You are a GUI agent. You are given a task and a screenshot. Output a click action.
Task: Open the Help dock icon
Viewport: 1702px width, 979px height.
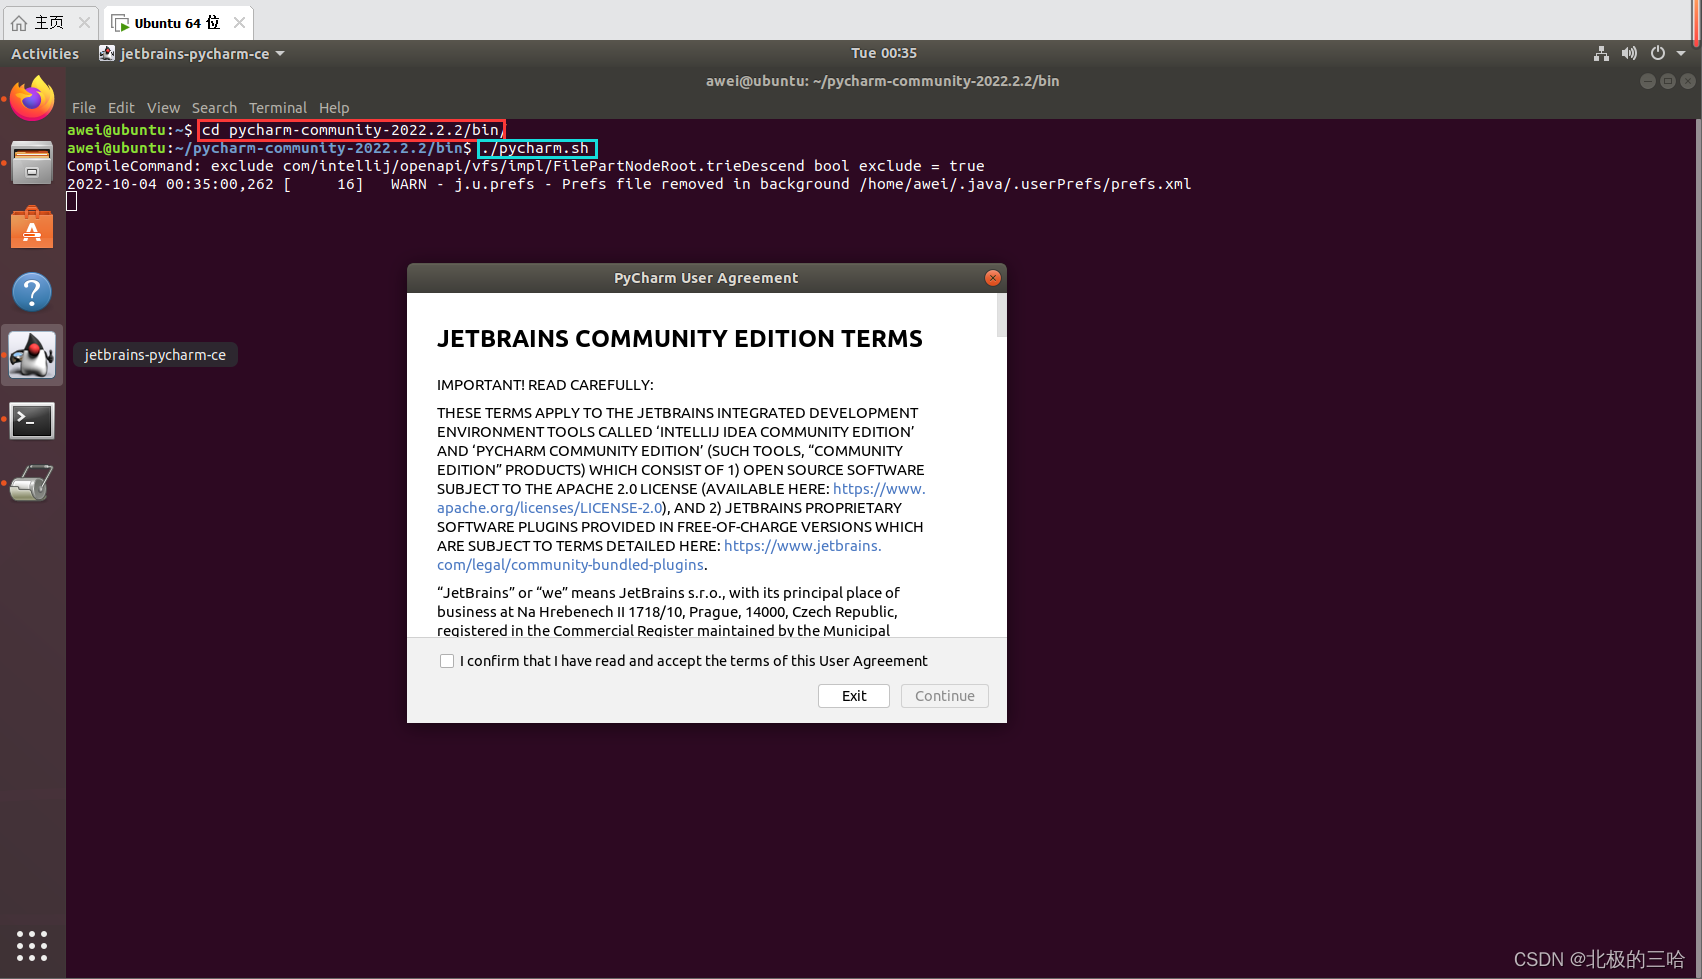[32, 292]
